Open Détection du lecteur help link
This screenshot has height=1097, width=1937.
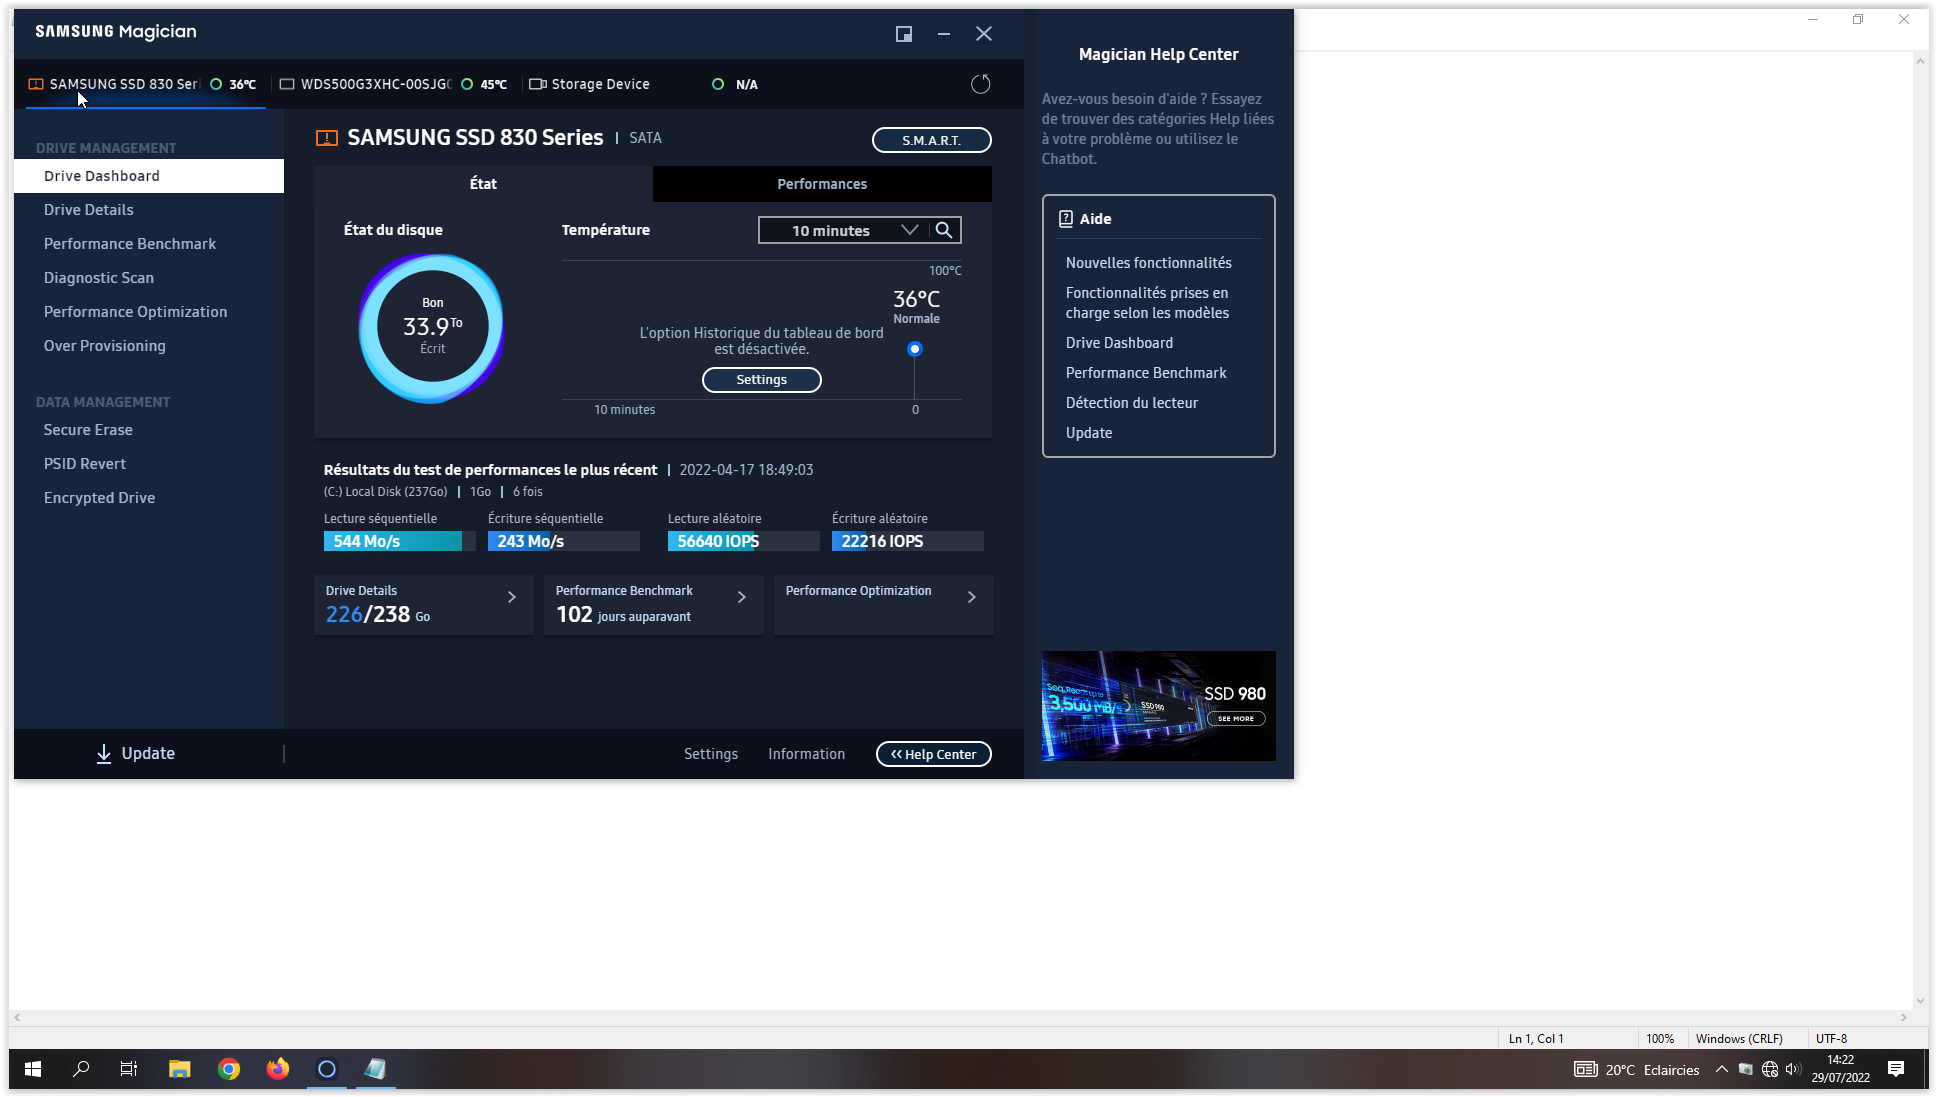click(x=1132, y=403)
